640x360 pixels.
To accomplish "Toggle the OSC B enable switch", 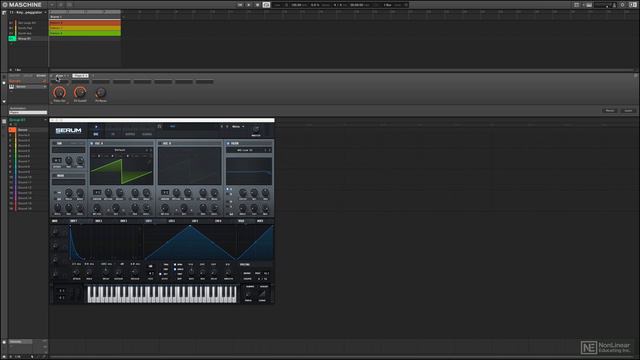I will (x=160, y=144).
